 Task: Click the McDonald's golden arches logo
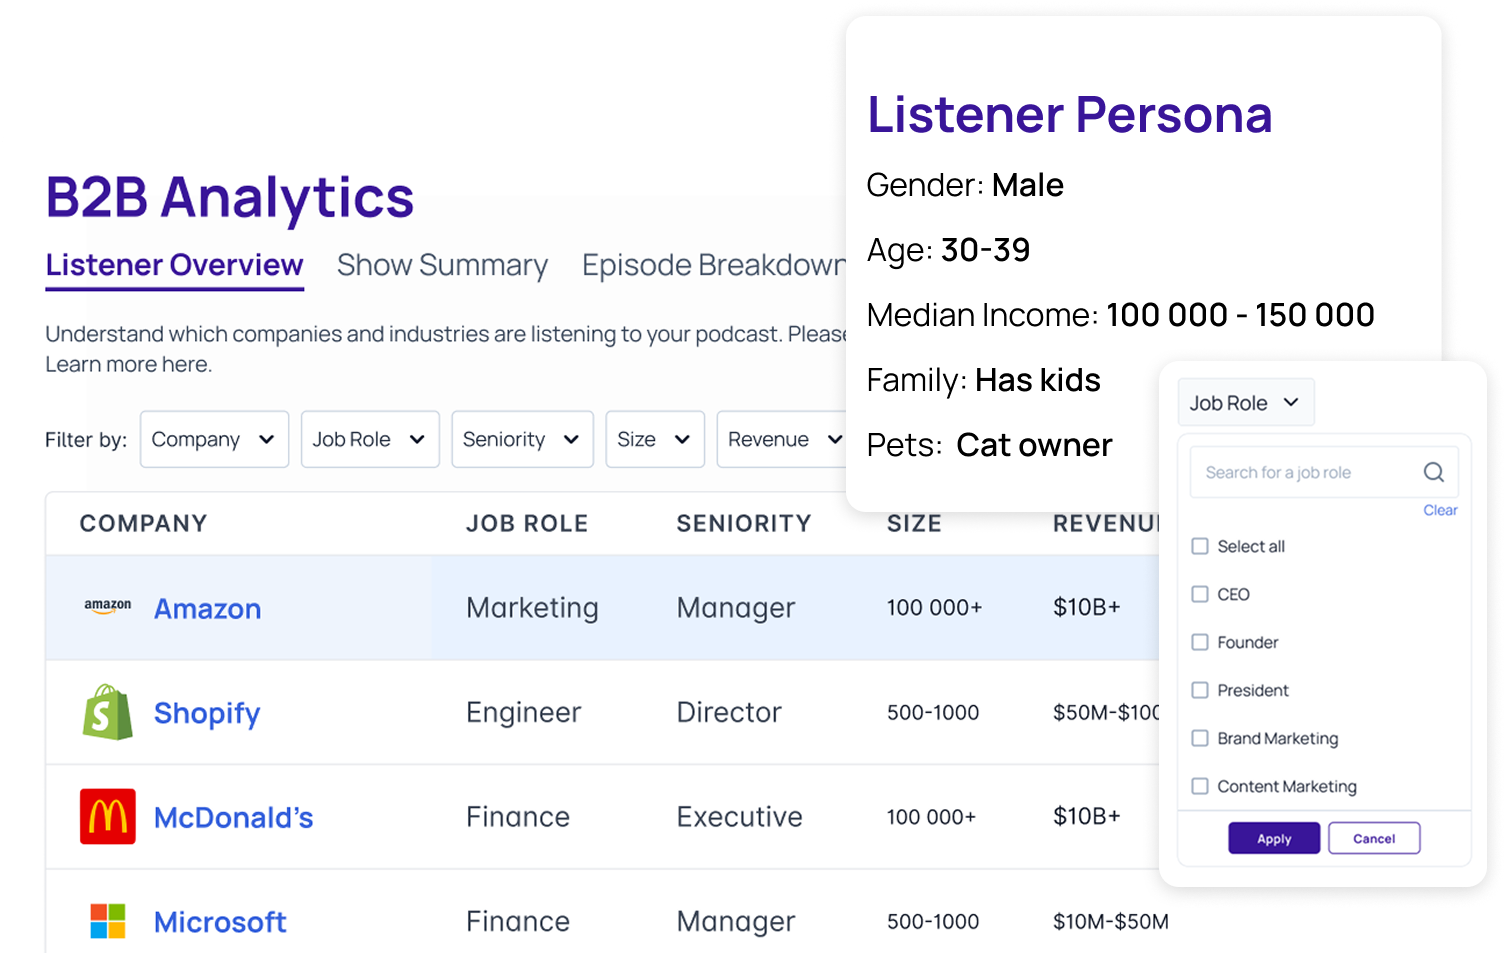[x=108, y=816]
